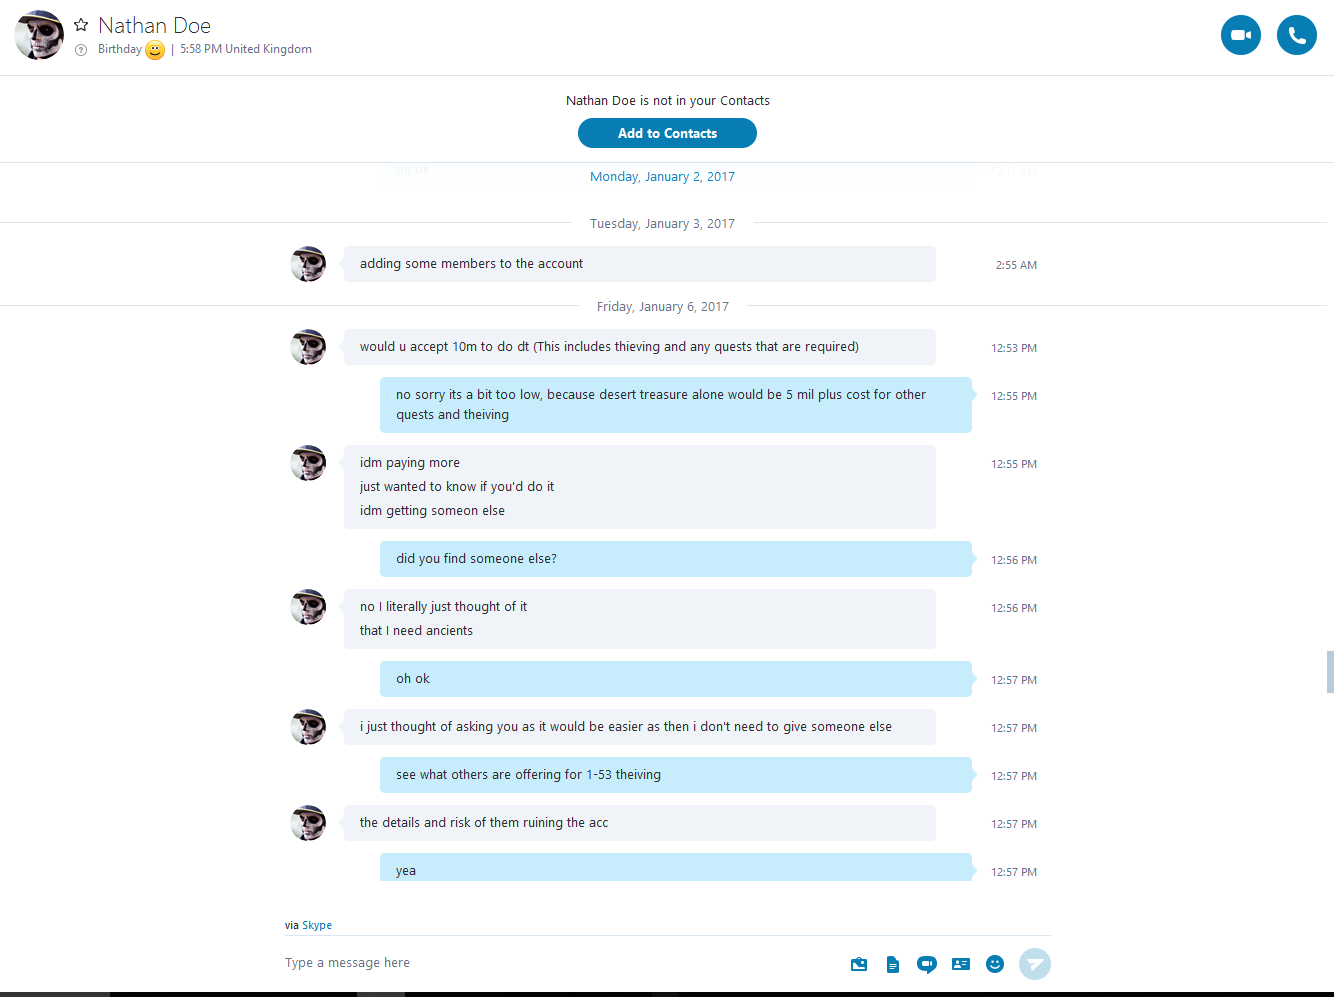Click the send file document icon
The width and height of the screenshot is (1334, 997).
(x=893, y=964)
